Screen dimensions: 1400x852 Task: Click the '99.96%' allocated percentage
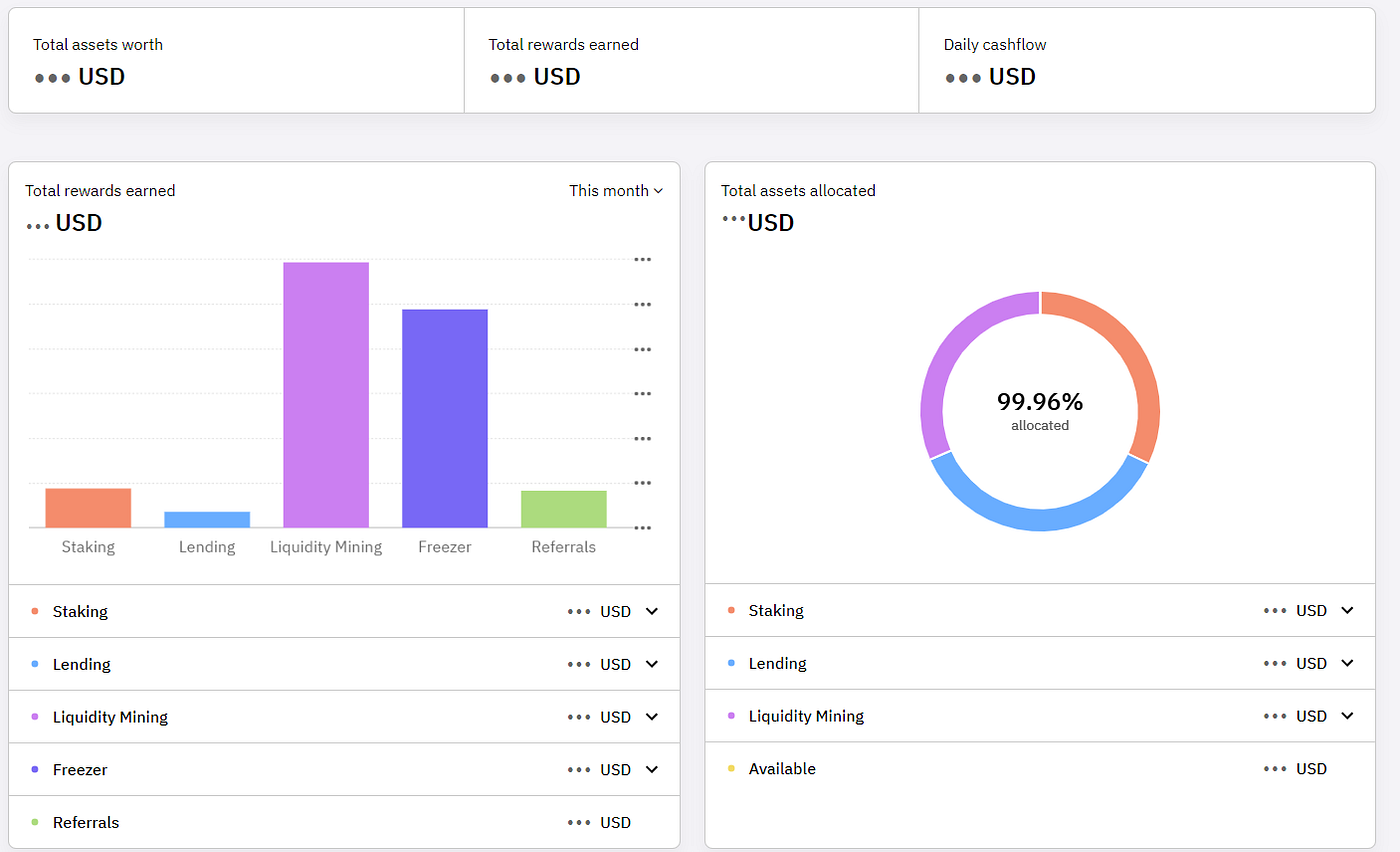click(1040, 402)
